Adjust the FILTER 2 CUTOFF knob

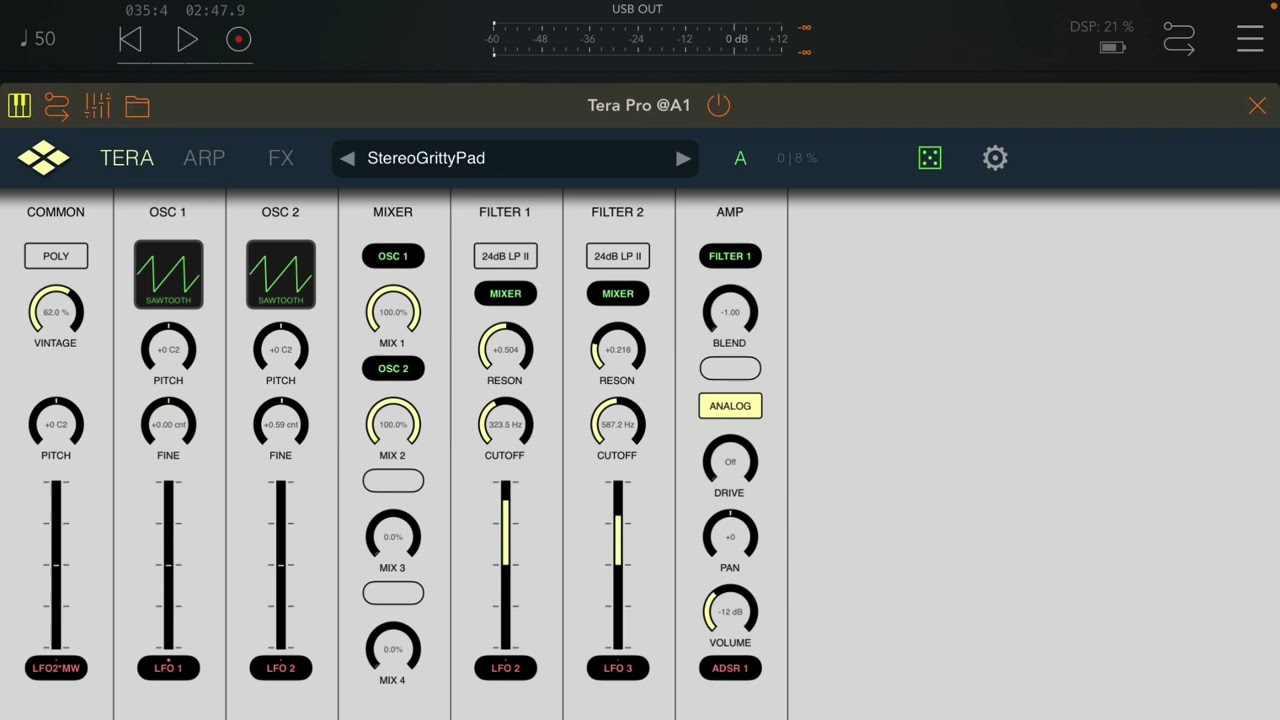[x=618, y=424]
